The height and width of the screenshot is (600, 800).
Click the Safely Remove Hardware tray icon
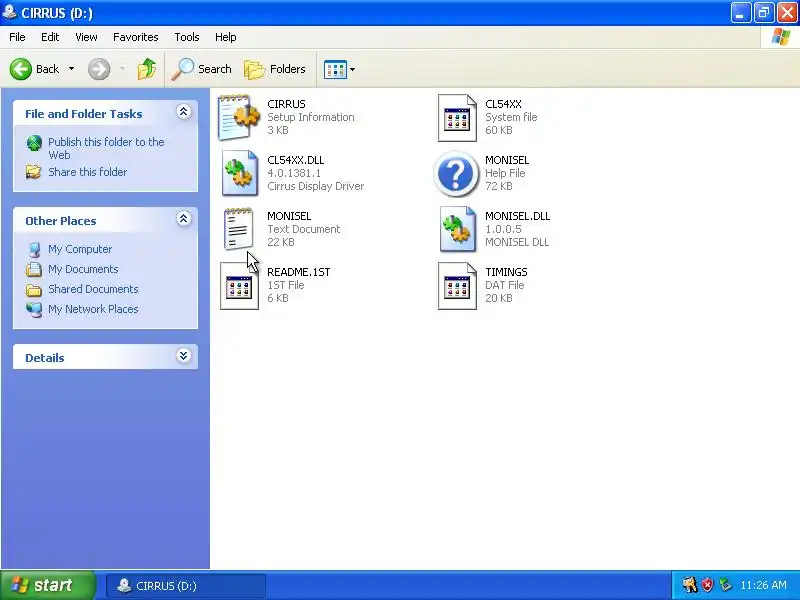tap(725, 585)
